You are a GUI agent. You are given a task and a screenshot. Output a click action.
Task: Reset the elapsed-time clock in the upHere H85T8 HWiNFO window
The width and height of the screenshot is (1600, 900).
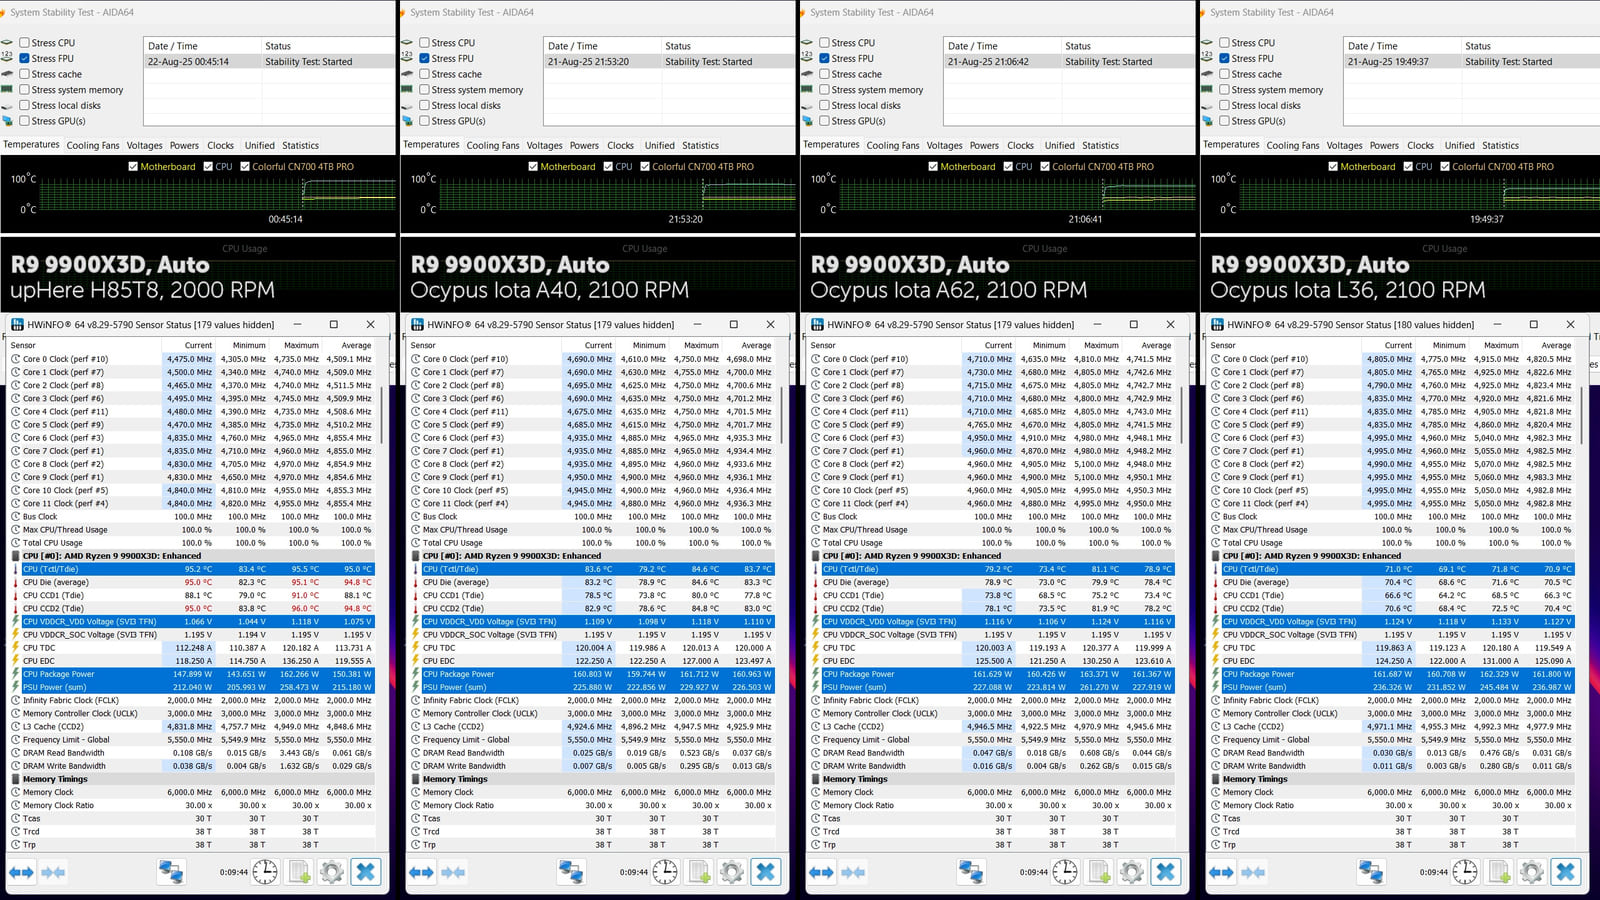pyautogui.click(x=265, y=872)
